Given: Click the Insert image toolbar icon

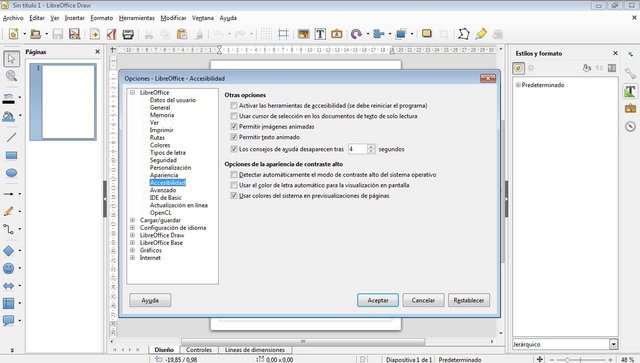Looking at the screenshot, I should tap(303, 34).
